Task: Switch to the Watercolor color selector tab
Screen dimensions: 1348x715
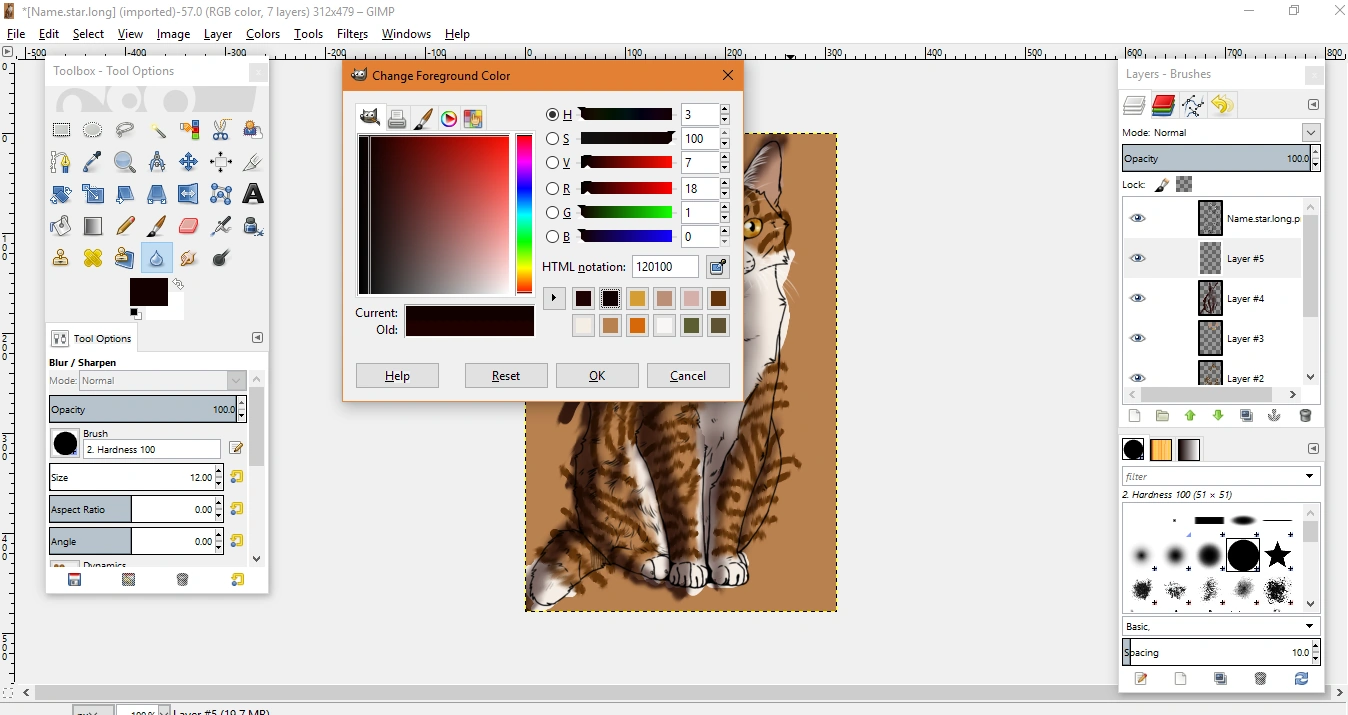Action: [423, 119]
